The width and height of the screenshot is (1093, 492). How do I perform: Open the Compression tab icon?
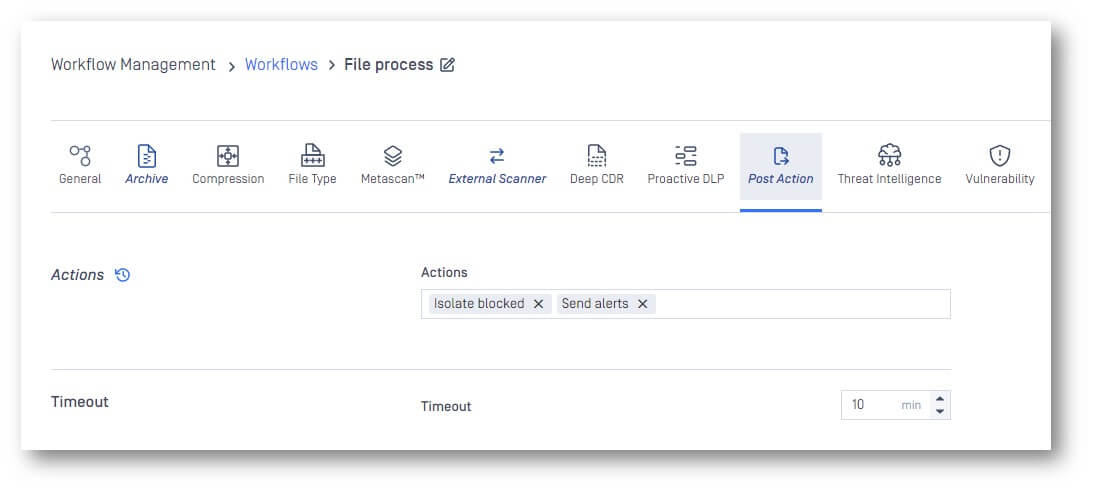[228, 155]
